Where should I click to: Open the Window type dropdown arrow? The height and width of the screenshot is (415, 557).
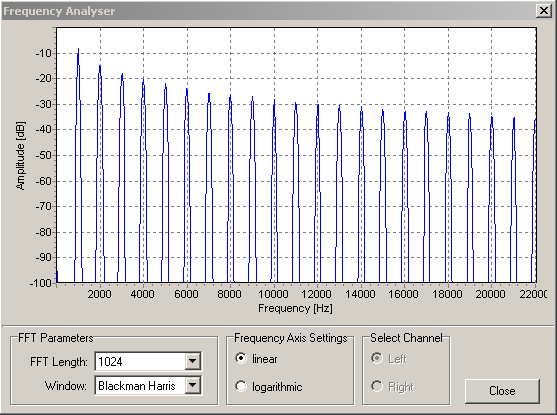click(x=193, y=385)
